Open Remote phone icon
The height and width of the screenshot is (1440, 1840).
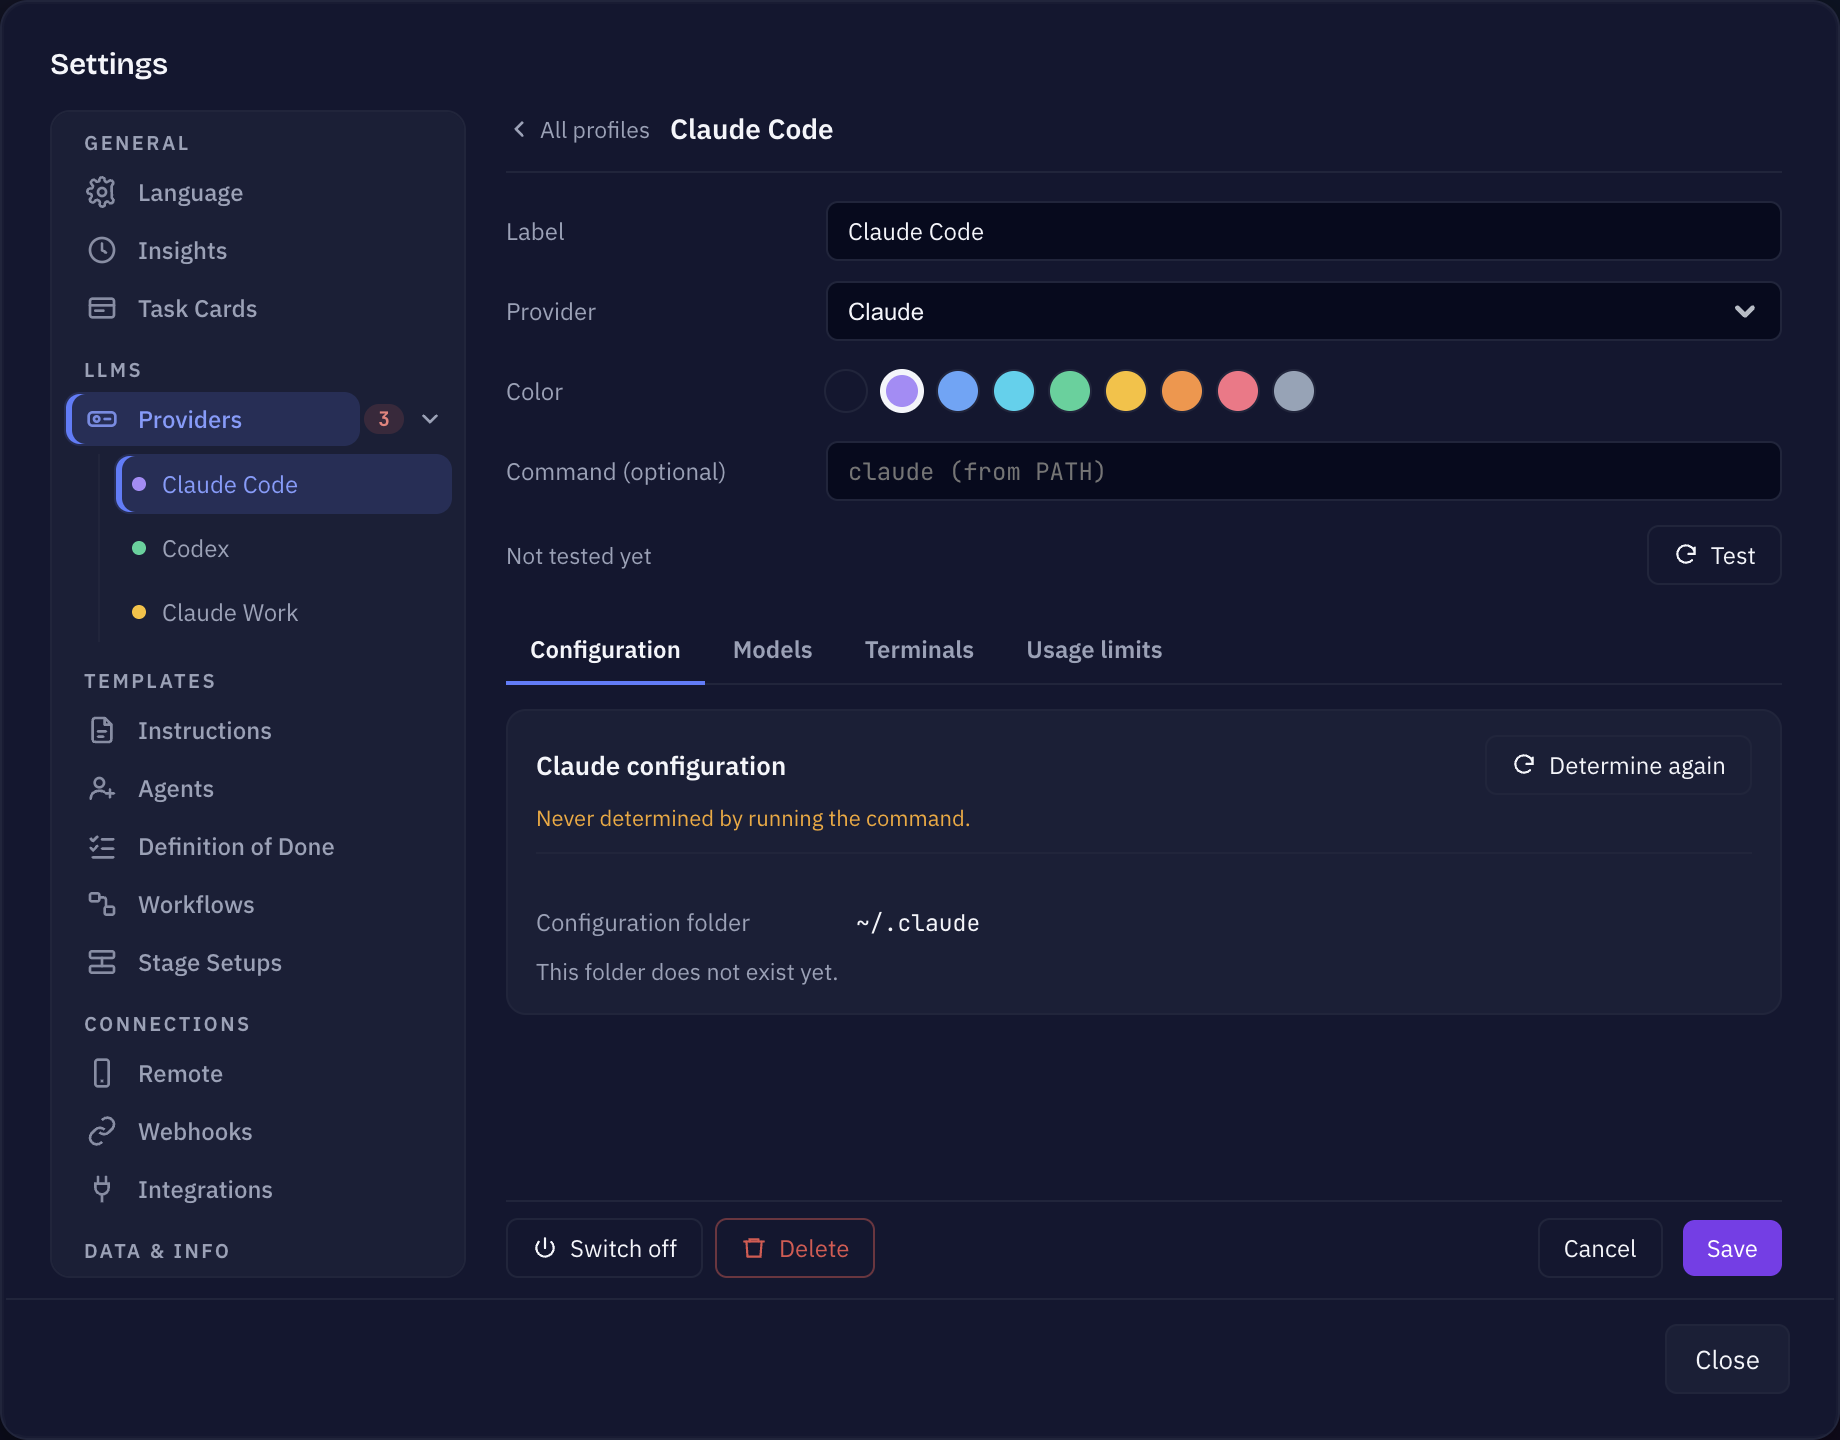pos(101,1073)
